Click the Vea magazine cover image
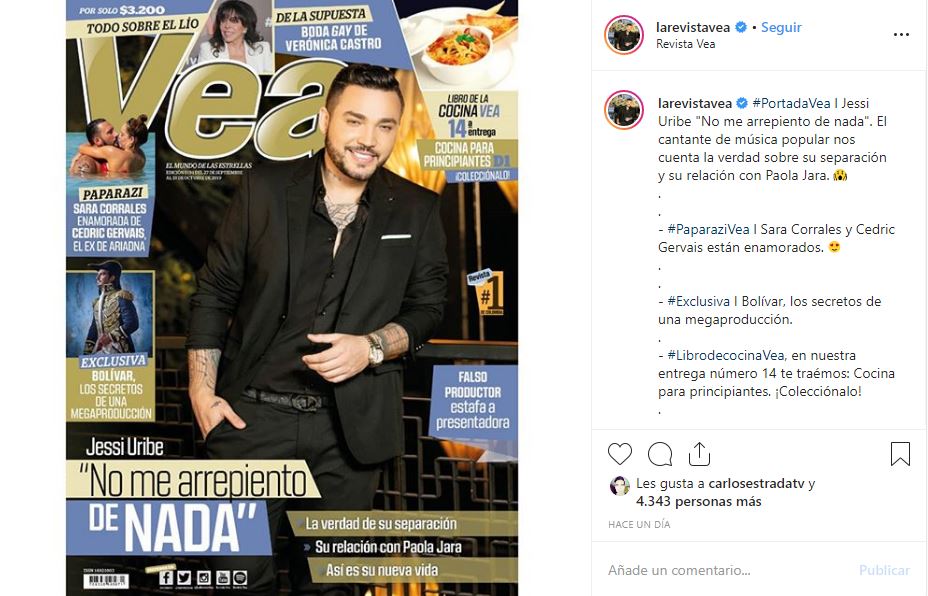Image resolution: width=928 pixels, height=596 pixels. pos(292,298)
